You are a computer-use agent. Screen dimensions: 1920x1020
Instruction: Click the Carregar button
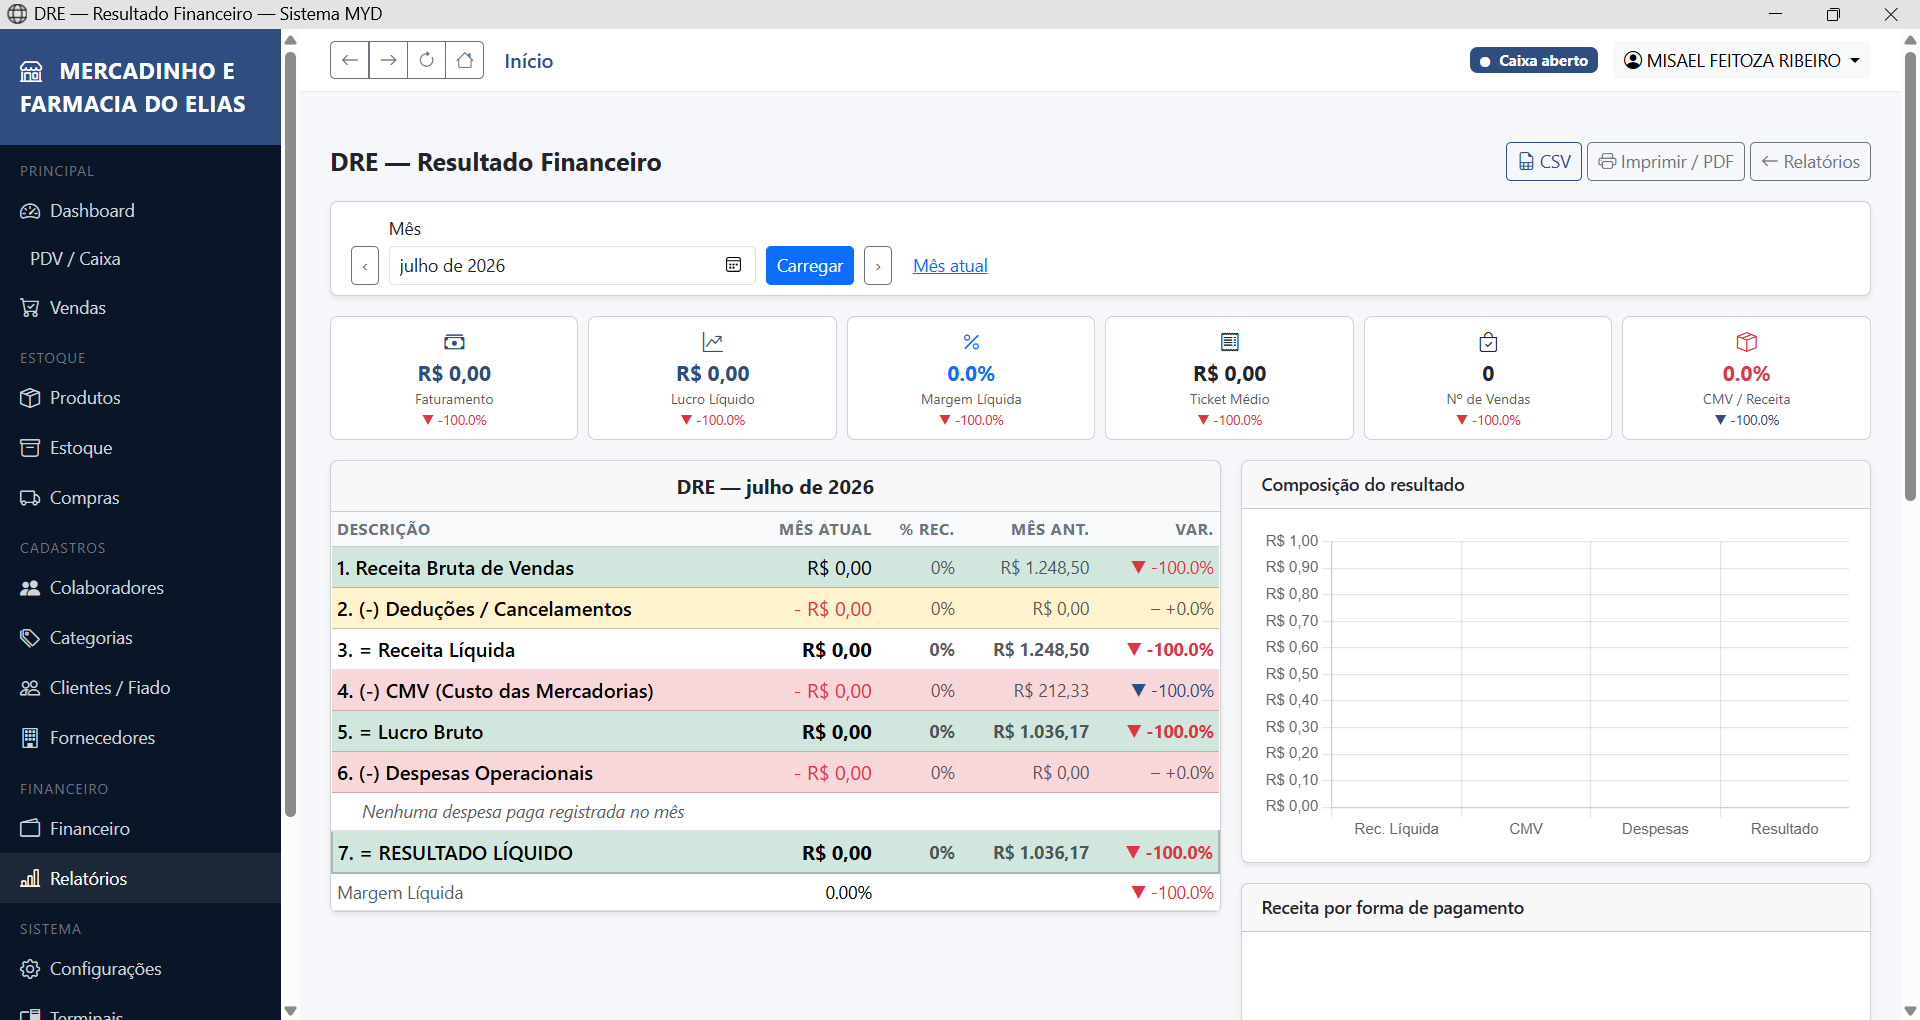[x=810, y=266]
